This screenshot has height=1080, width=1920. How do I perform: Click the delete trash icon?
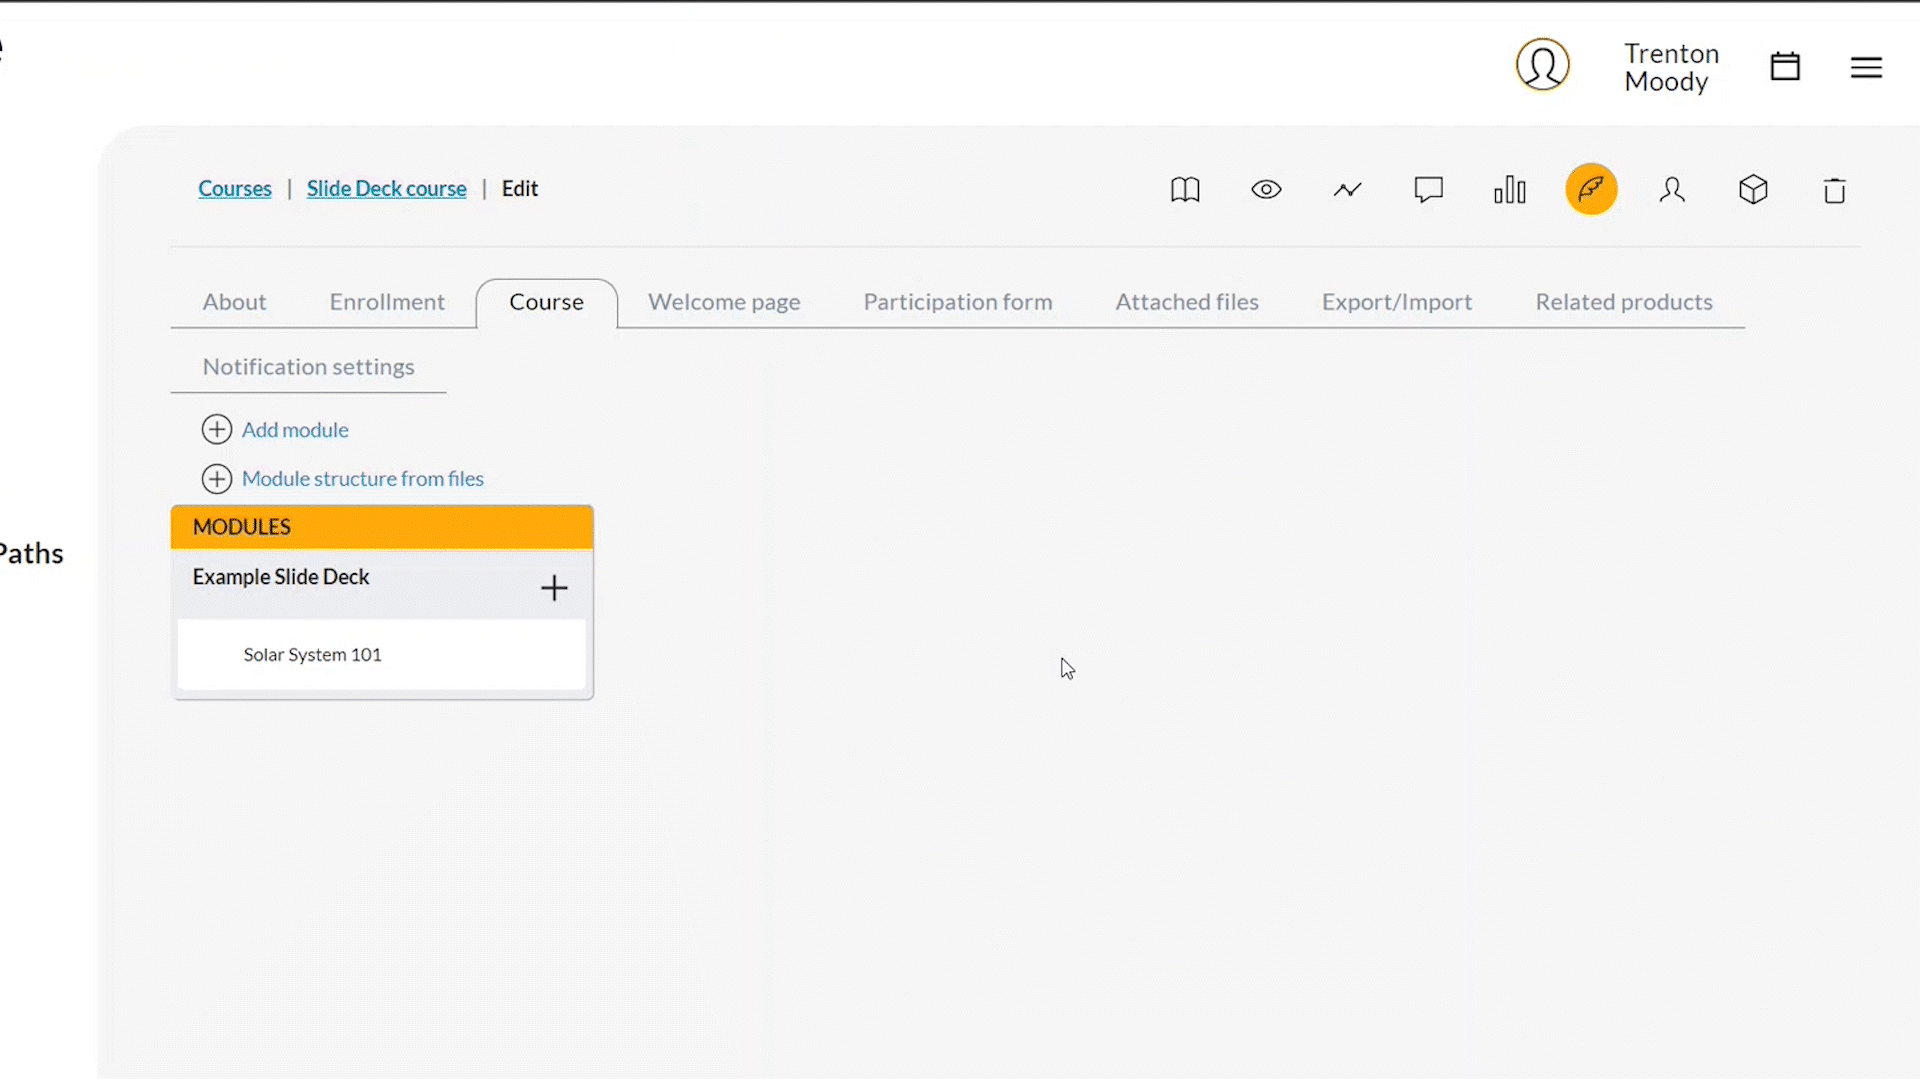pos(1834,190)
